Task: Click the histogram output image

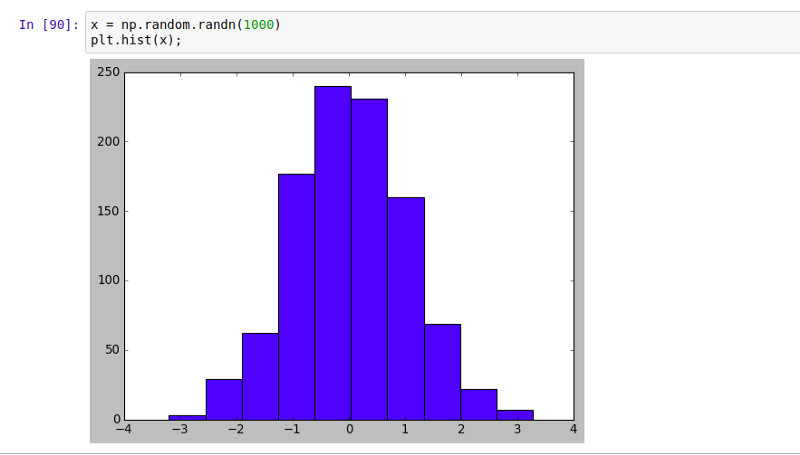Action: point(337,250)
